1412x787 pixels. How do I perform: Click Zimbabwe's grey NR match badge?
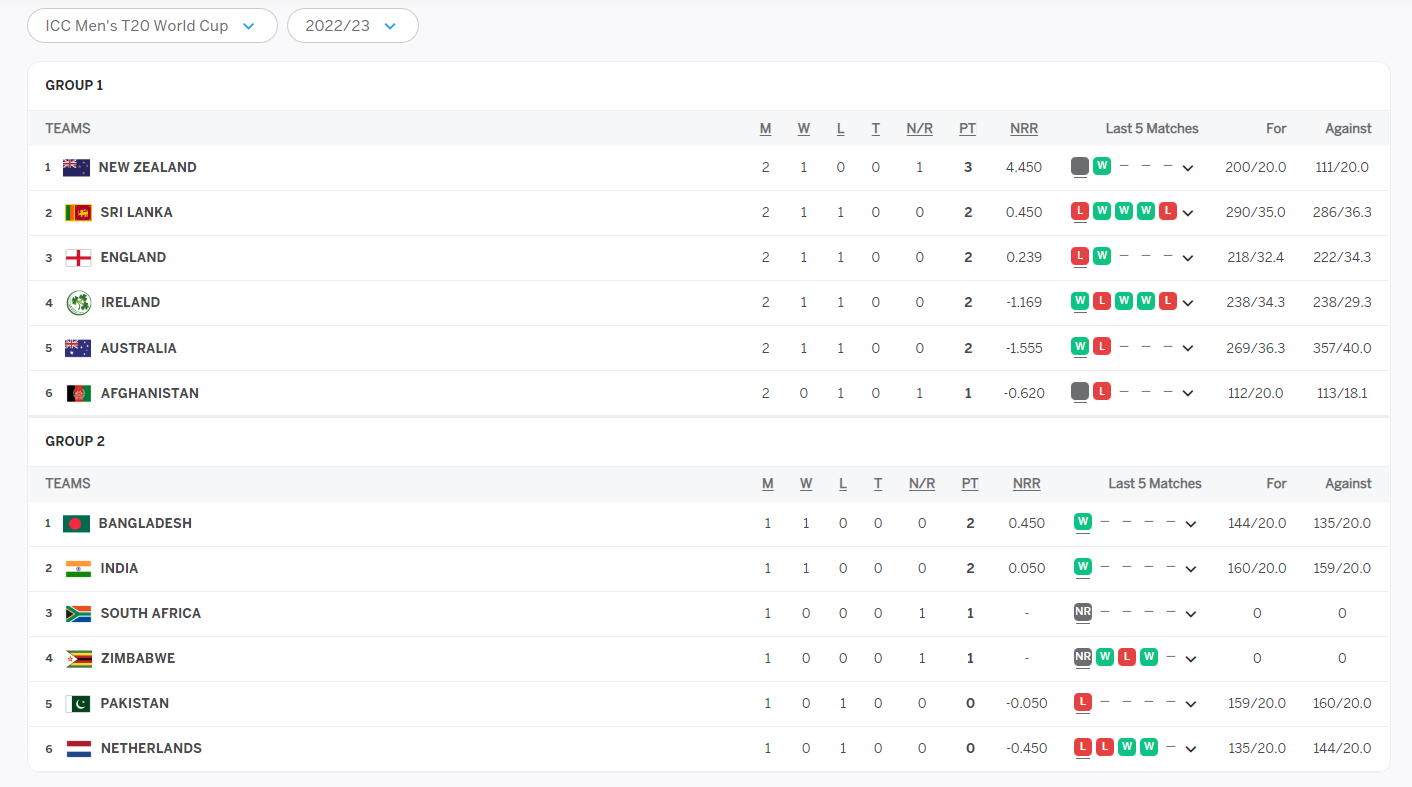[x=1082, y=657]
